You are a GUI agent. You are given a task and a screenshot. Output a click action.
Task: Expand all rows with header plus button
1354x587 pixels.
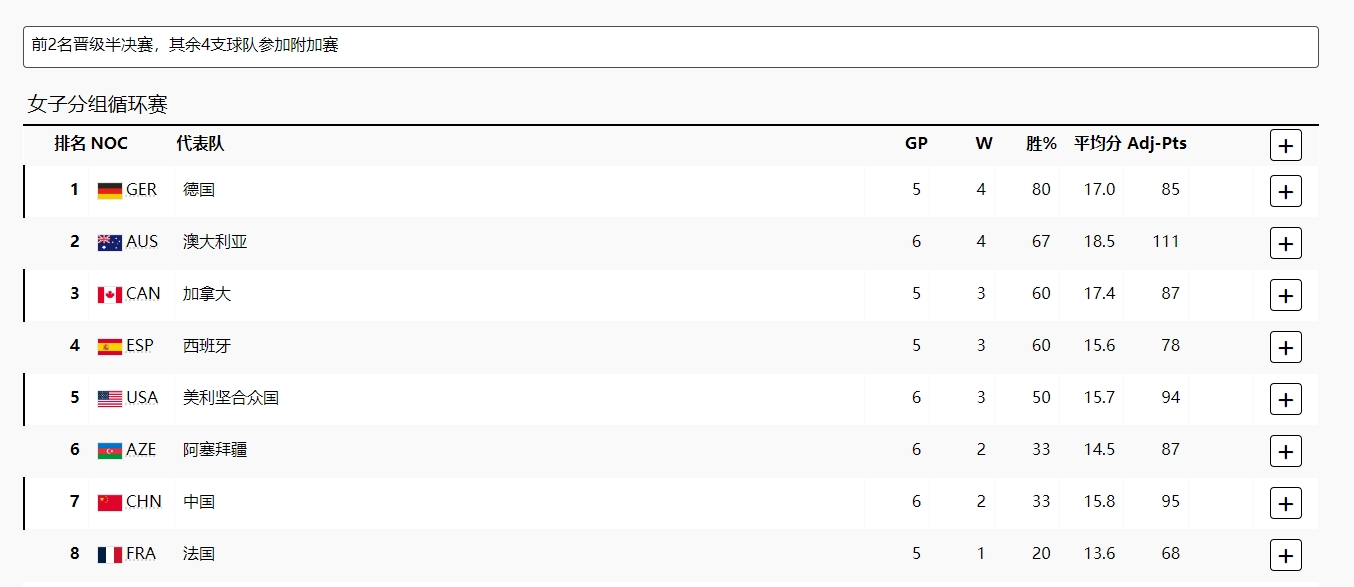pyautogui.click(x=1285, y=145)
